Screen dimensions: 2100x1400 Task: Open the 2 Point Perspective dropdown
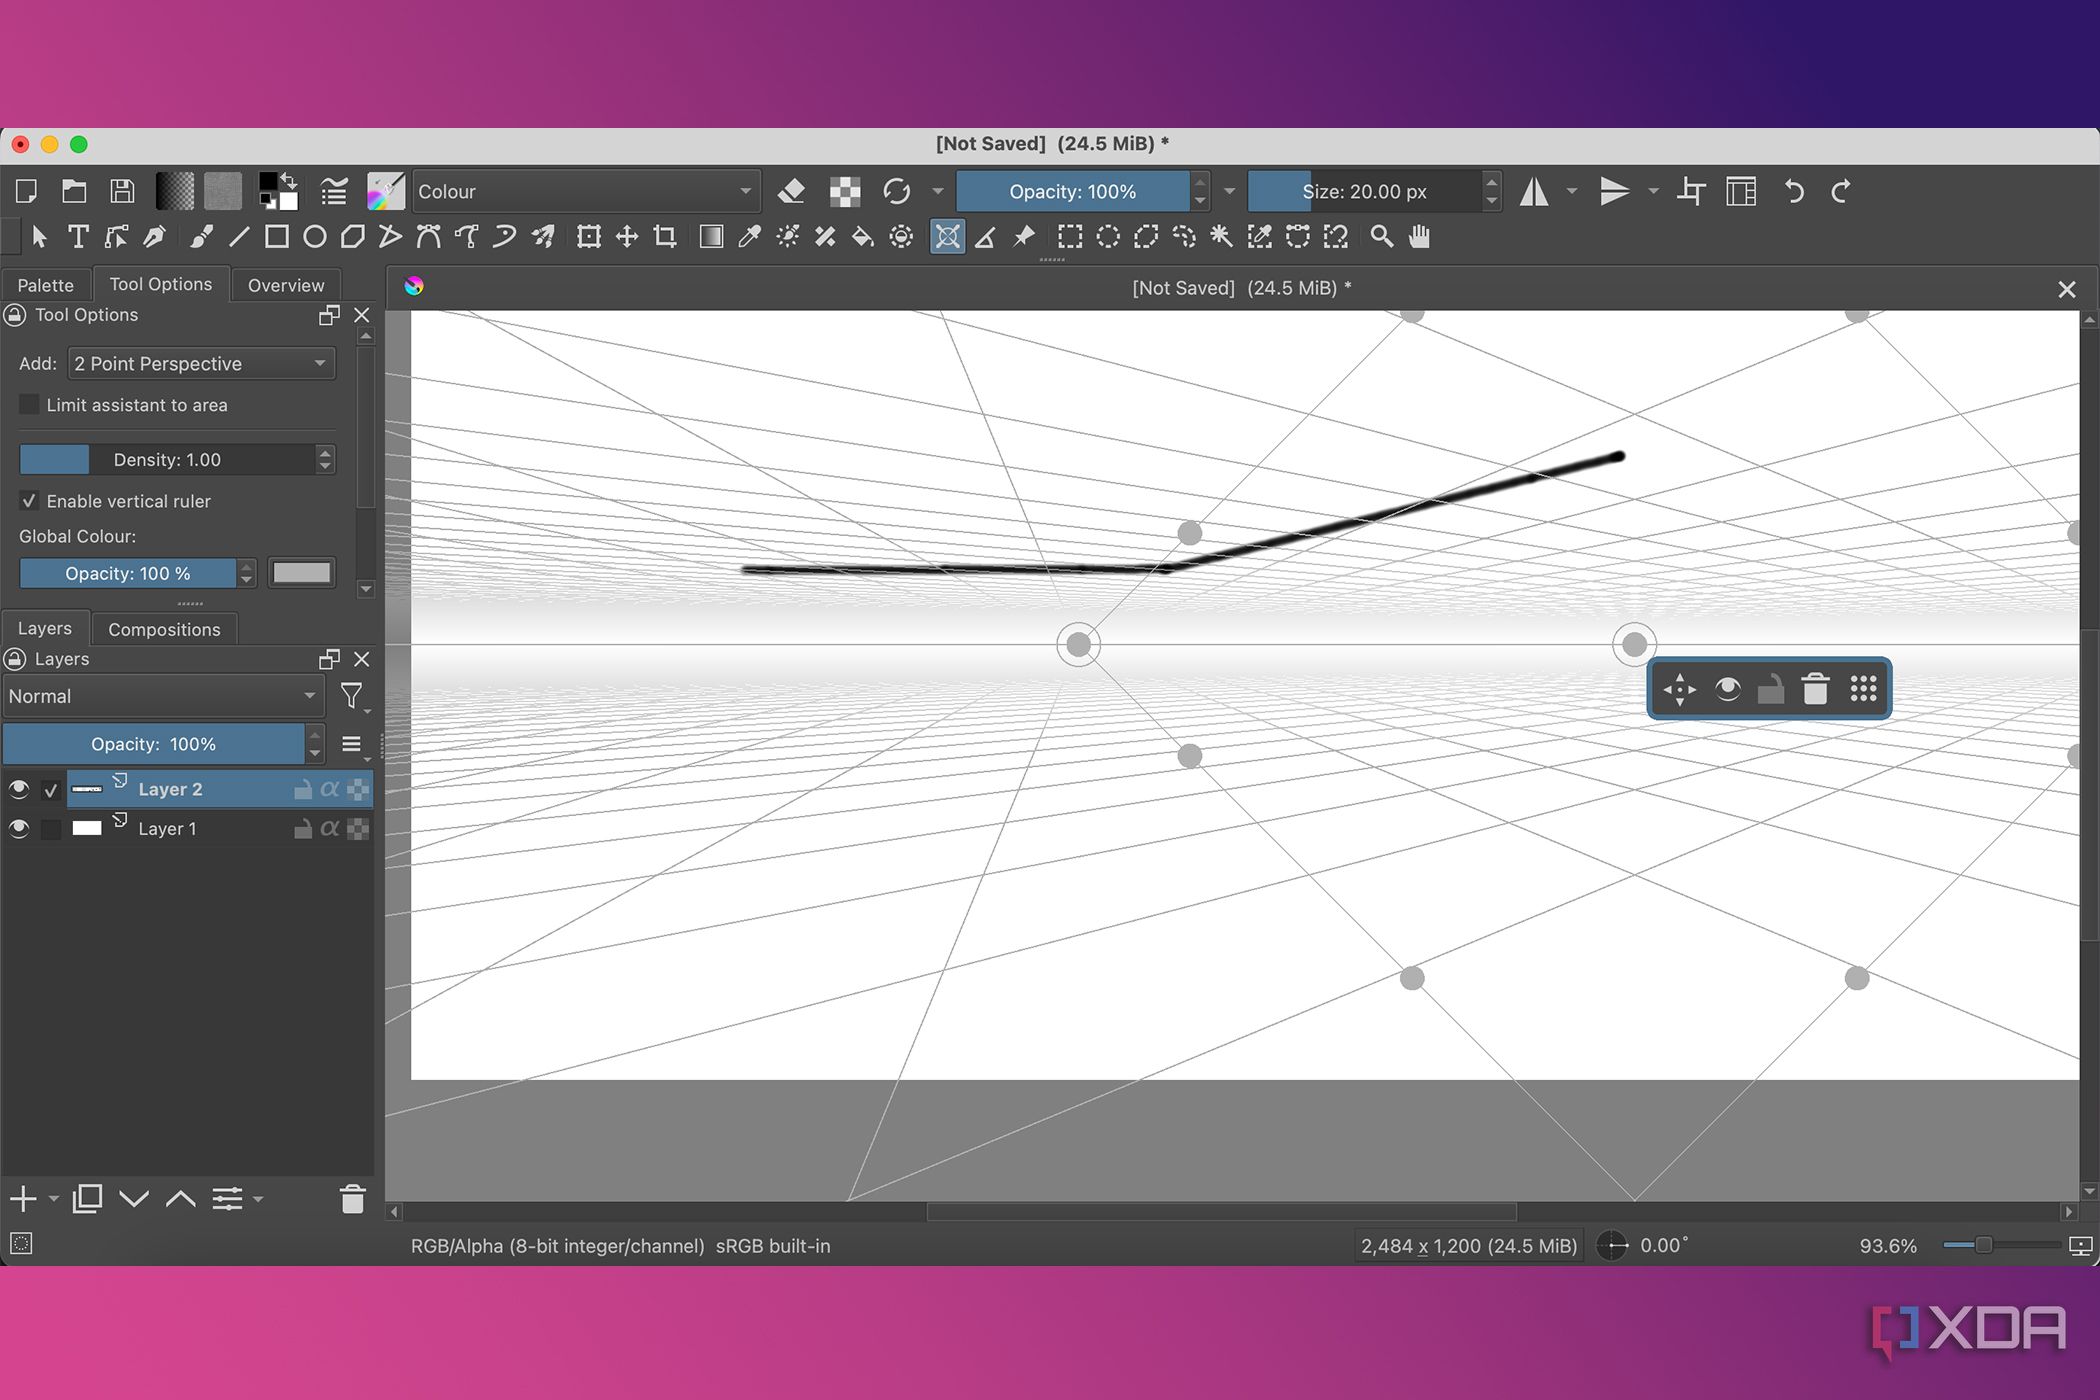(x=200, y=364)
